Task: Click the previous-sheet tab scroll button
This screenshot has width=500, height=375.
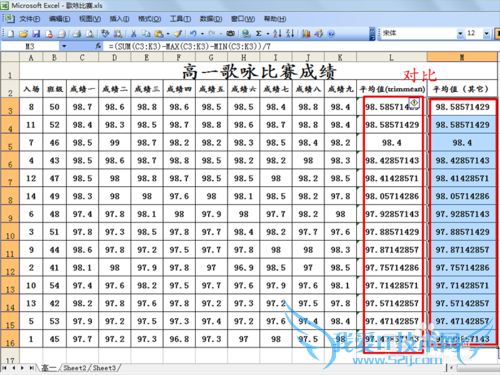Action: coord(14,368)
